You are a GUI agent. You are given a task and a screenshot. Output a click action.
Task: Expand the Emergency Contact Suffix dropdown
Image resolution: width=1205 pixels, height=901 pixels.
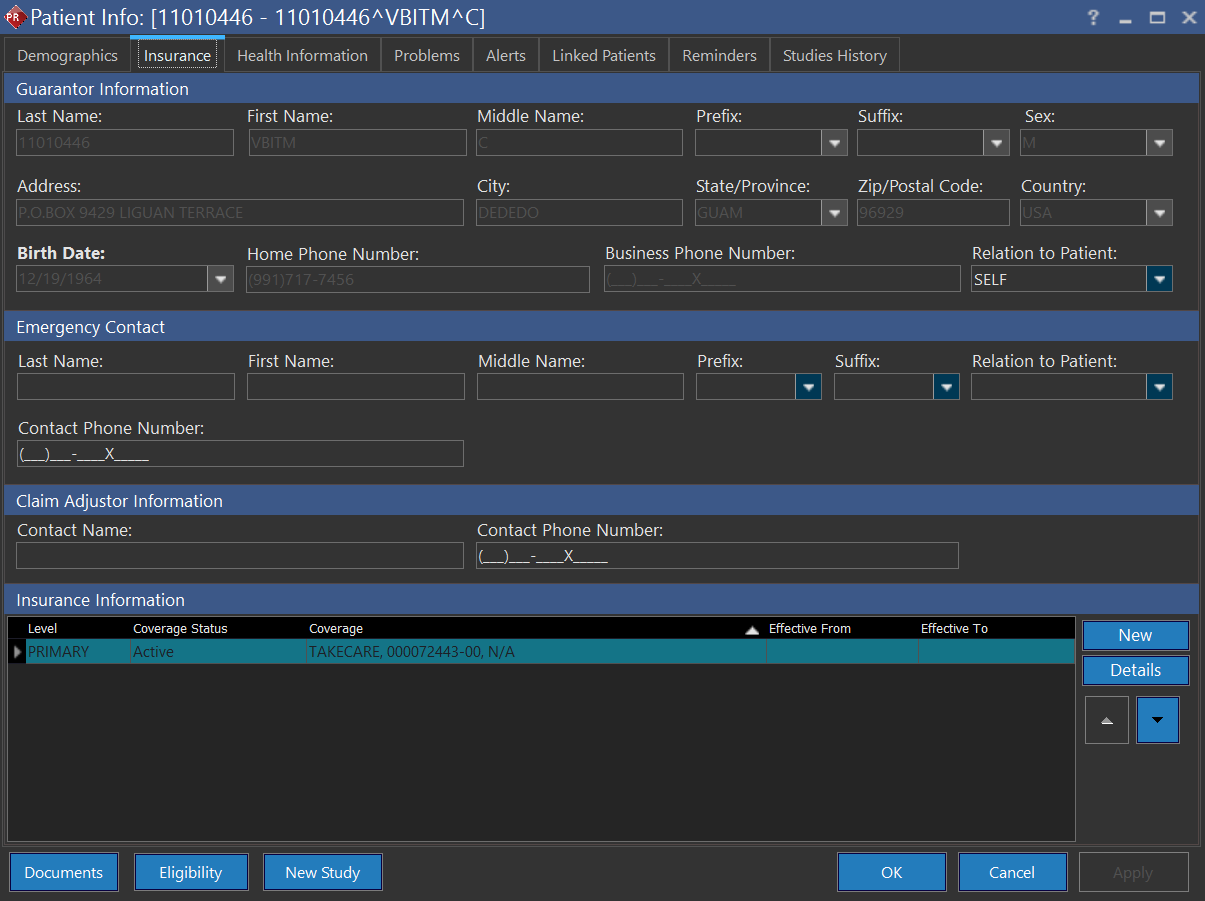(946, 387)
